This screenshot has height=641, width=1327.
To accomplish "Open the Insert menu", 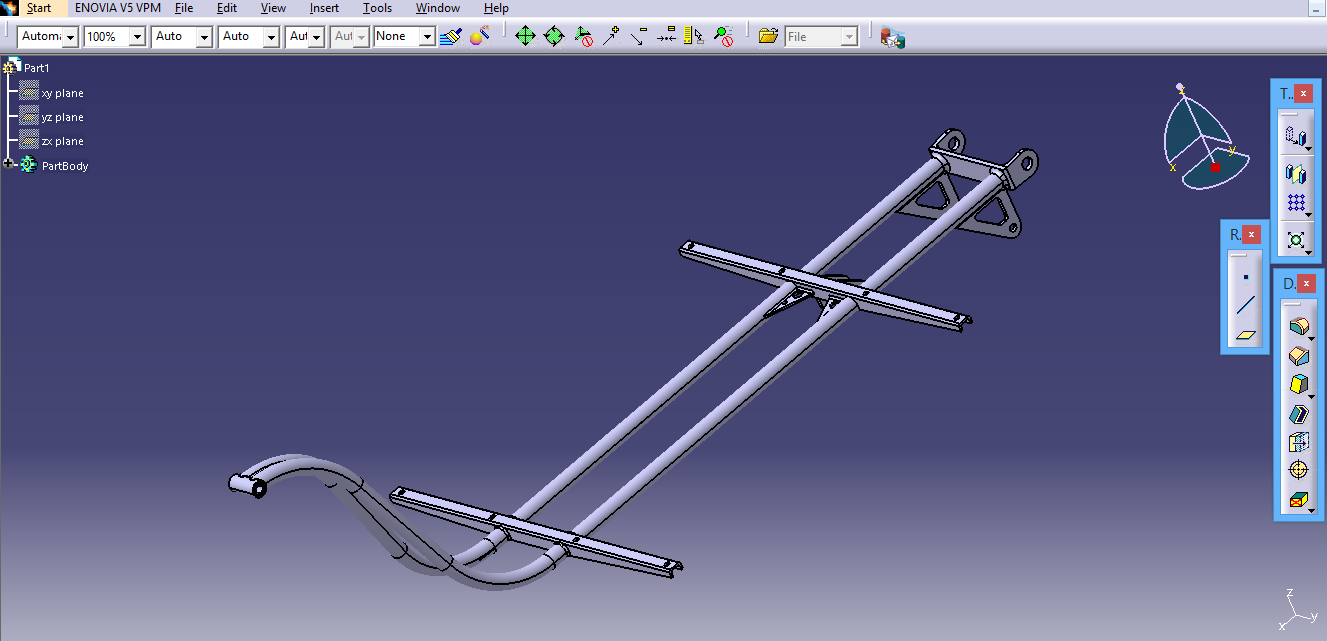I will pyautogui.click(x=324, y=8).
